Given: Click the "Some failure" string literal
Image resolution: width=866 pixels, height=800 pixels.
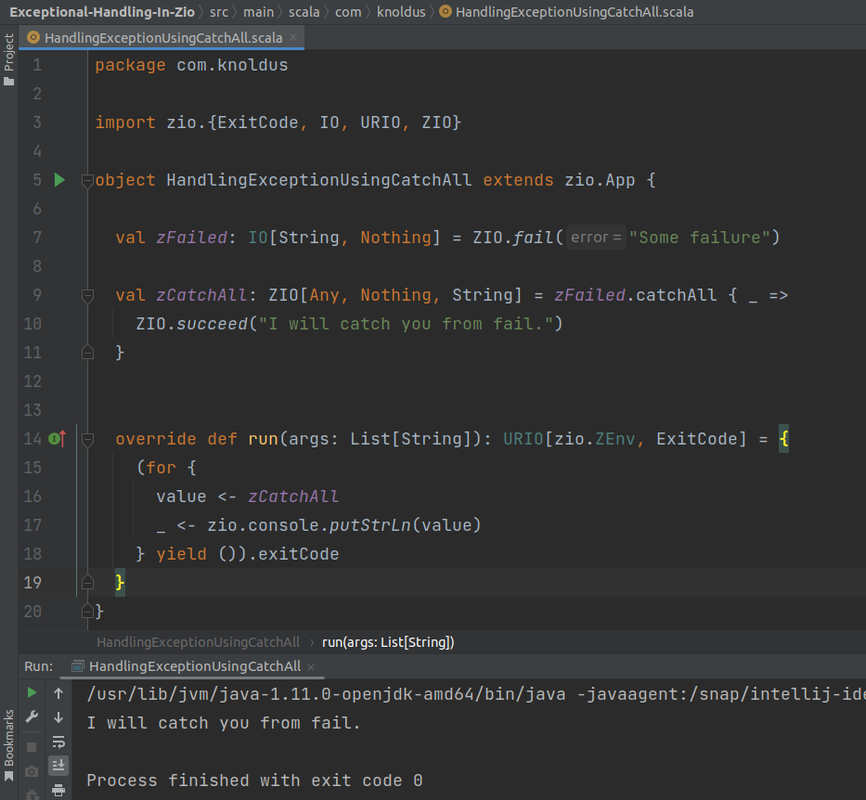Looking at the screenshot, I should pos(700,238).
